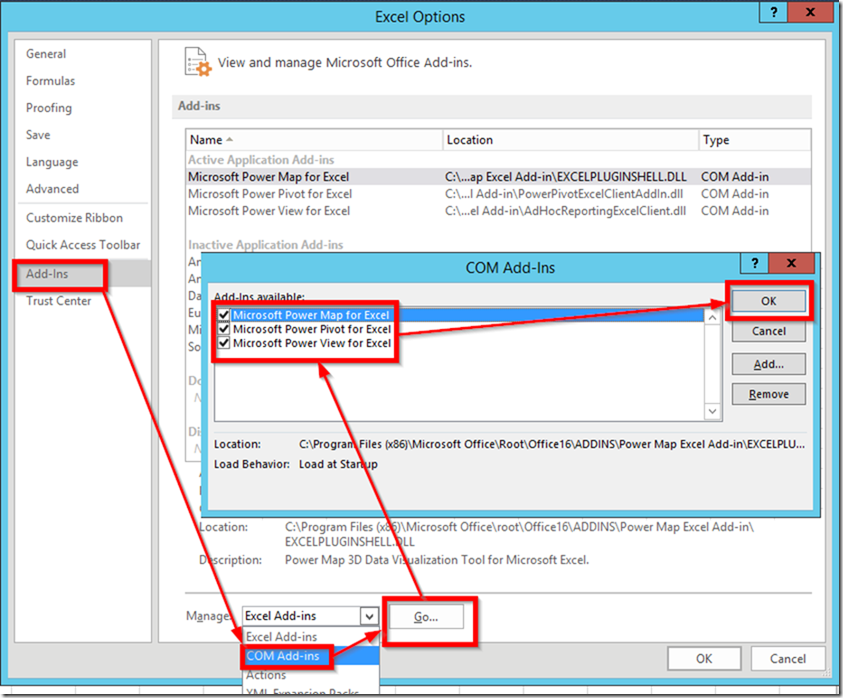The image size is (843, 698).
Task: Close the COM Add-Ins dialog
Action: 791,263
